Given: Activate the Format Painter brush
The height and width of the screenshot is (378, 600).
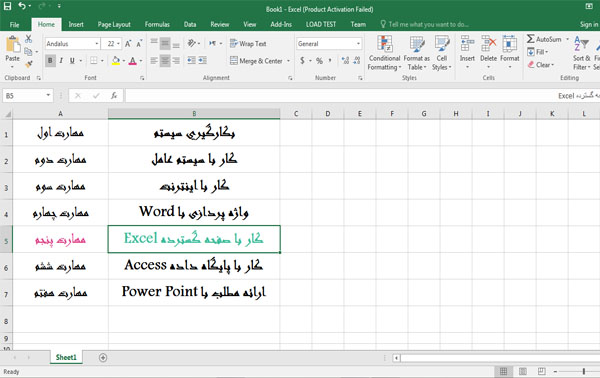Looking at the screenshot, I should coord(28,64).
